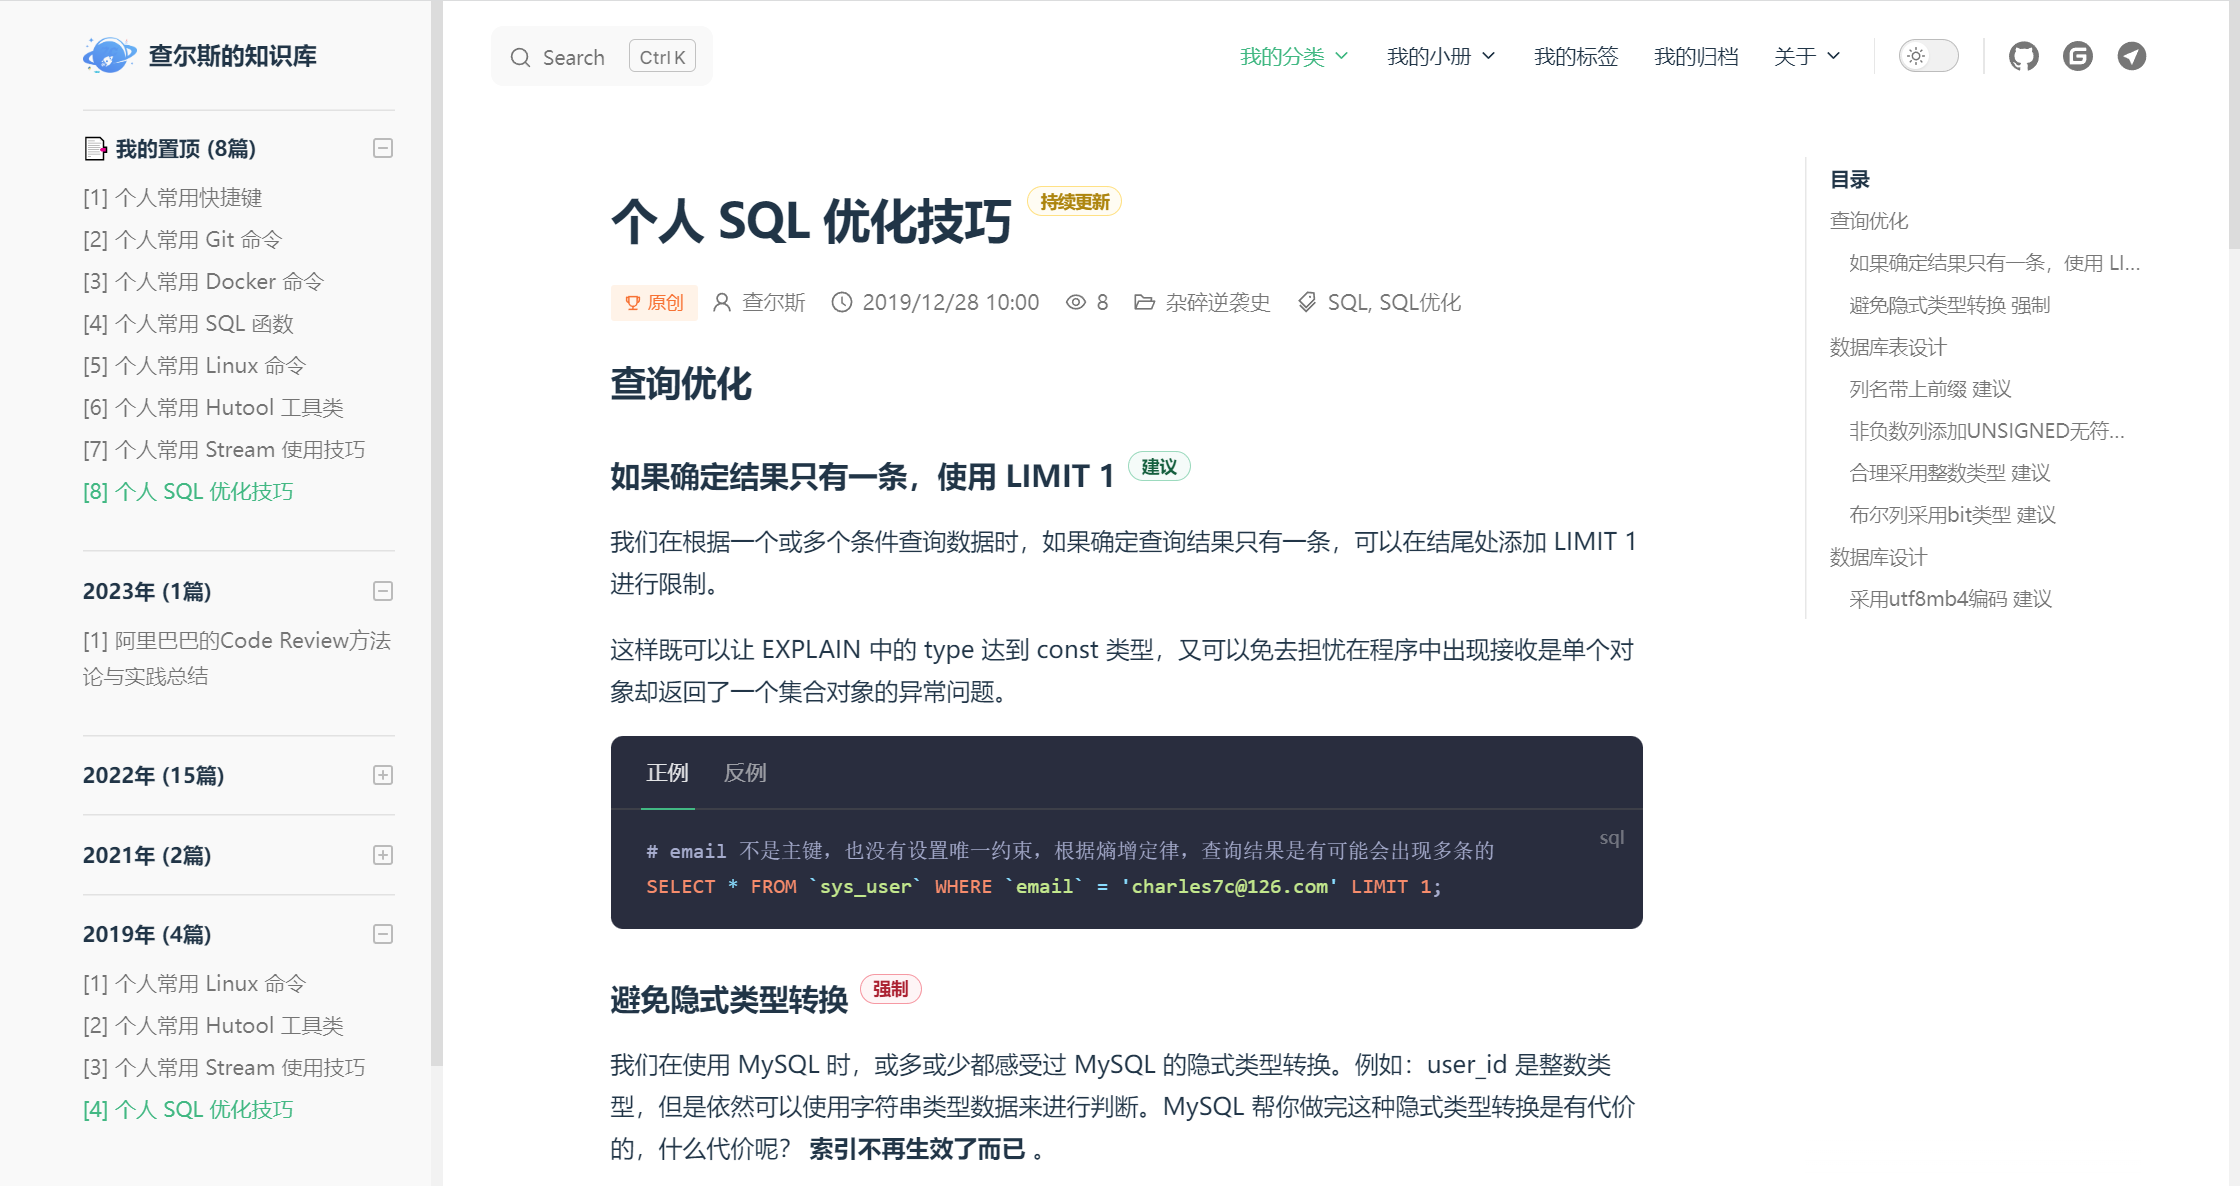The height and width of the screenshot is (1186, 2240).
Task: Expand the 2022年 (15篇) group
Action: pyautogui.click(x=382, y=775)
